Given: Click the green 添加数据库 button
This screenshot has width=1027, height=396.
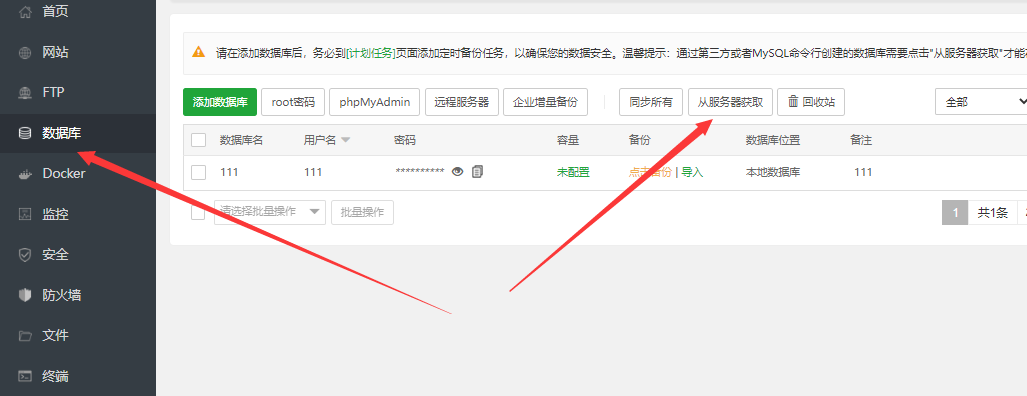Looking at the screenshot, I should tap(220, 102).
